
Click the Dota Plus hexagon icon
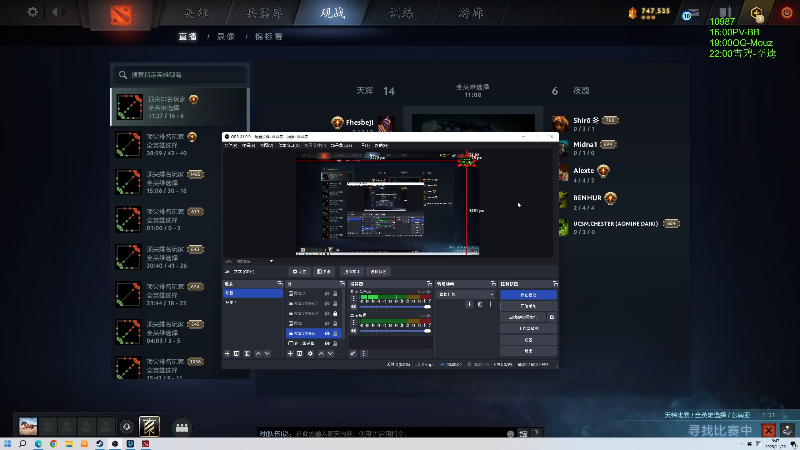(757, 13)
